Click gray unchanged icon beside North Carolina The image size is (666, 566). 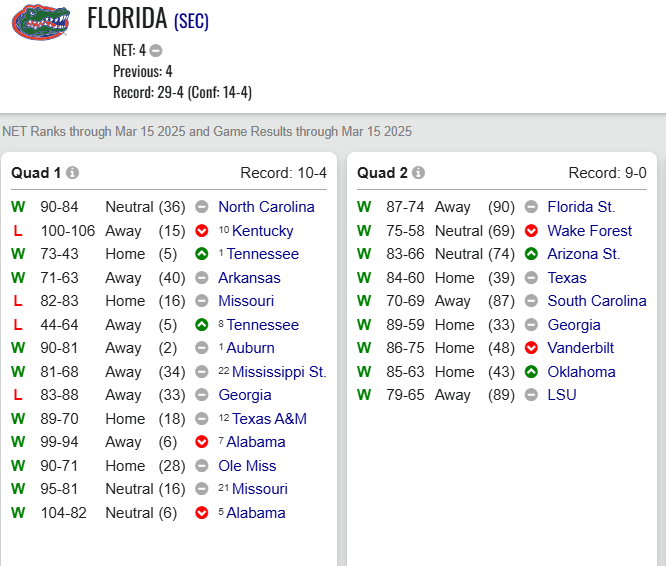pos(202,207)
